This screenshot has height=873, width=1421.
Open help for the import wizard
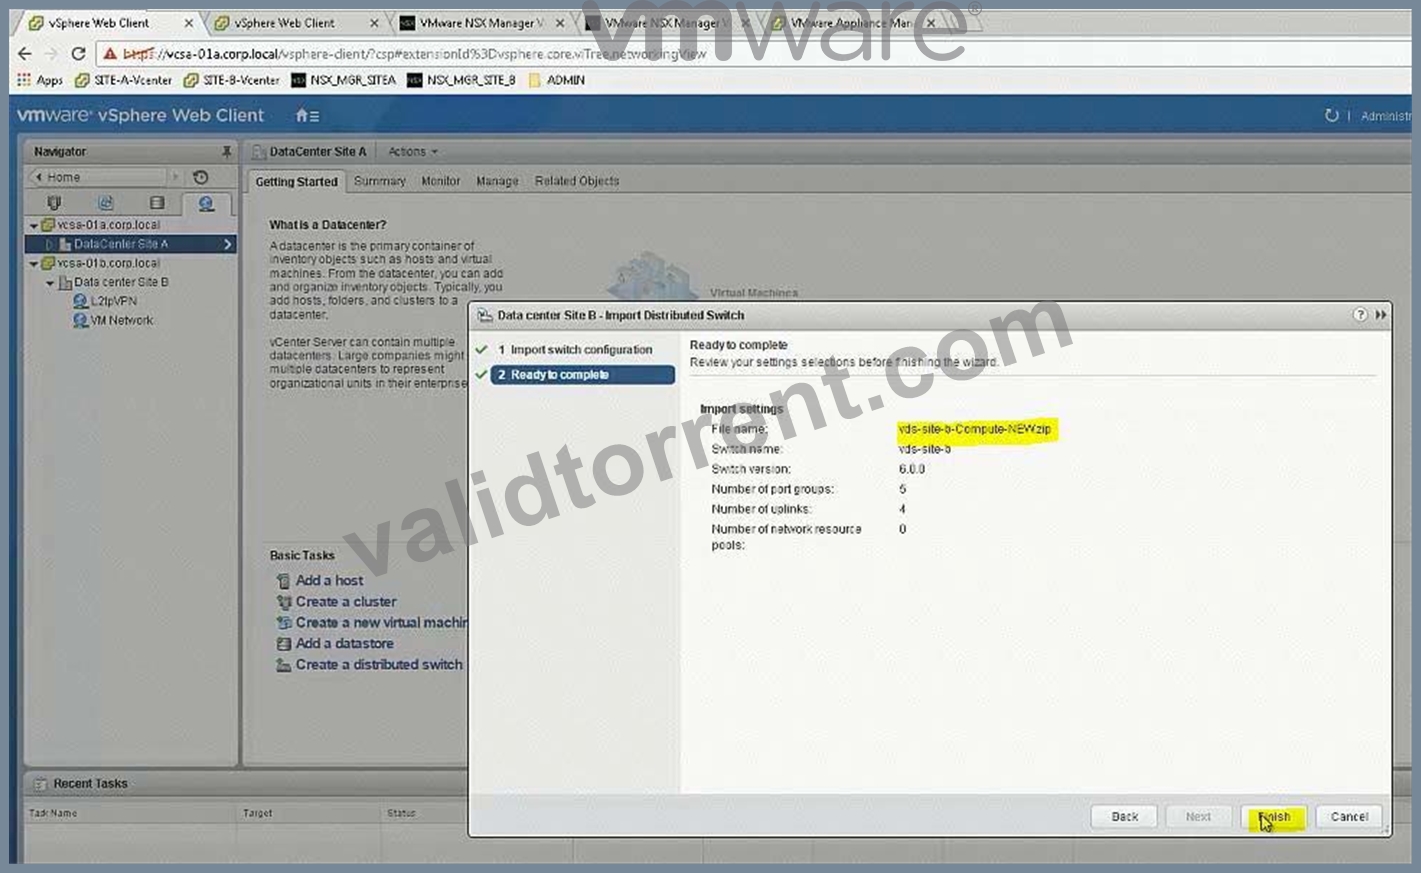coord(1360,315)
